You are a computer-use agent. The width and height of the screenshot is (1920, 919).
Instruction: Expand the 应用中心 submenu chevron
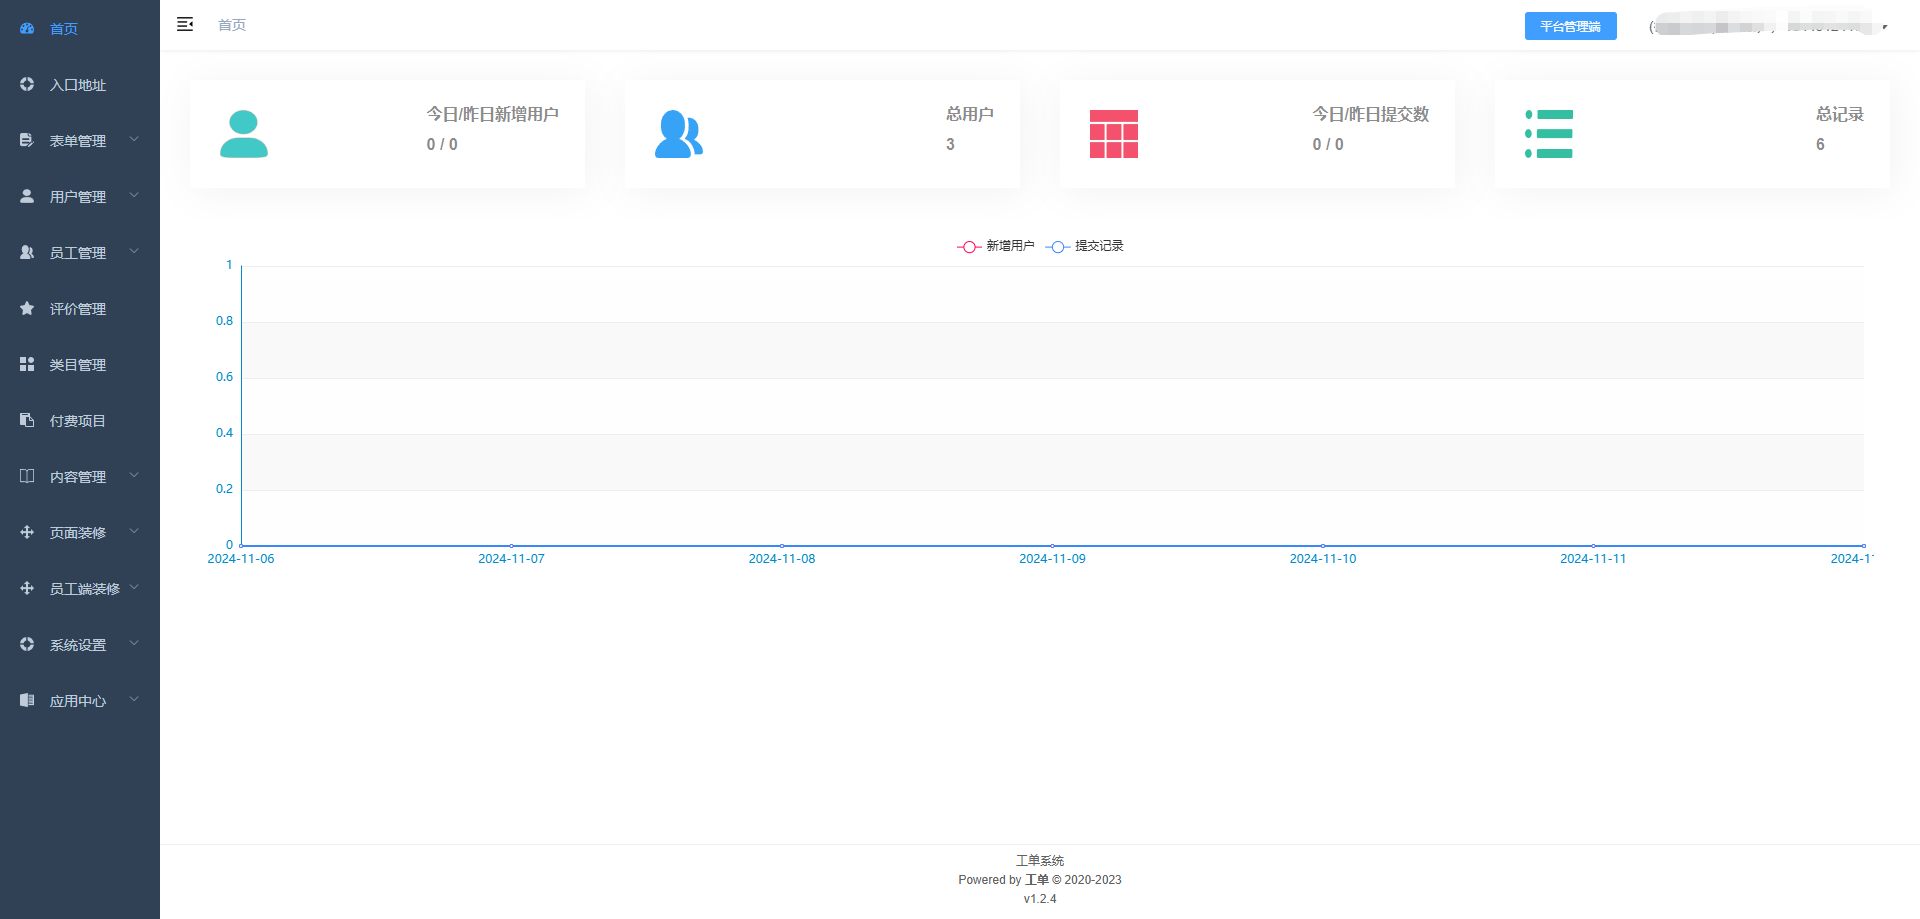(134, 699)
